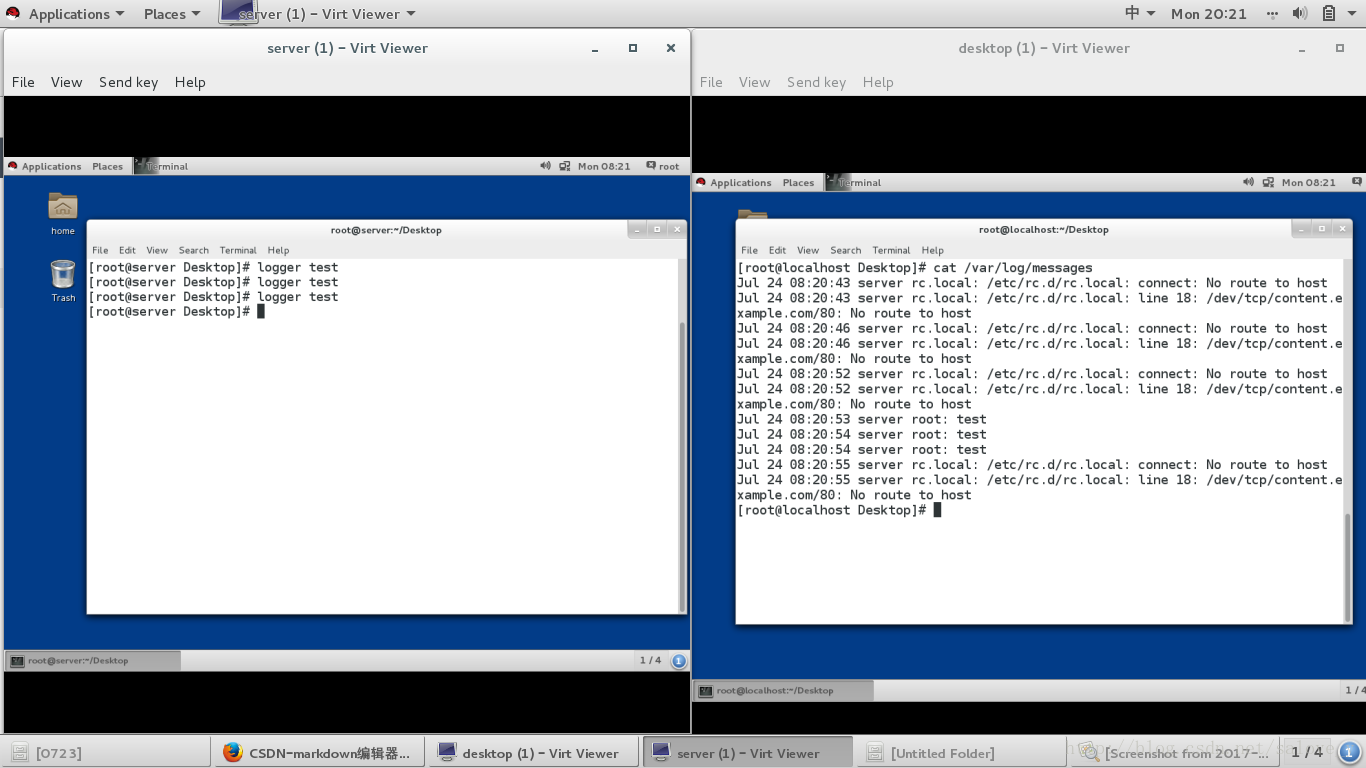This screenshot has width=1366, height=768.
Task: Click root@server taskbar button in server guest
Action: 93,660
